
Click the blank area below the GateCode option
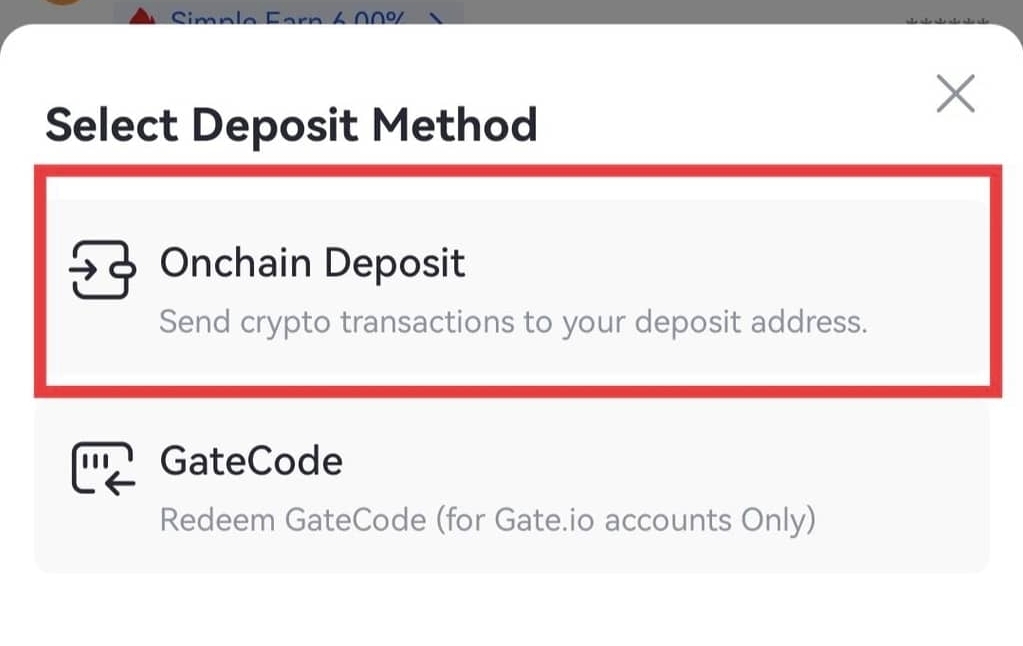[x=512, y=610]
